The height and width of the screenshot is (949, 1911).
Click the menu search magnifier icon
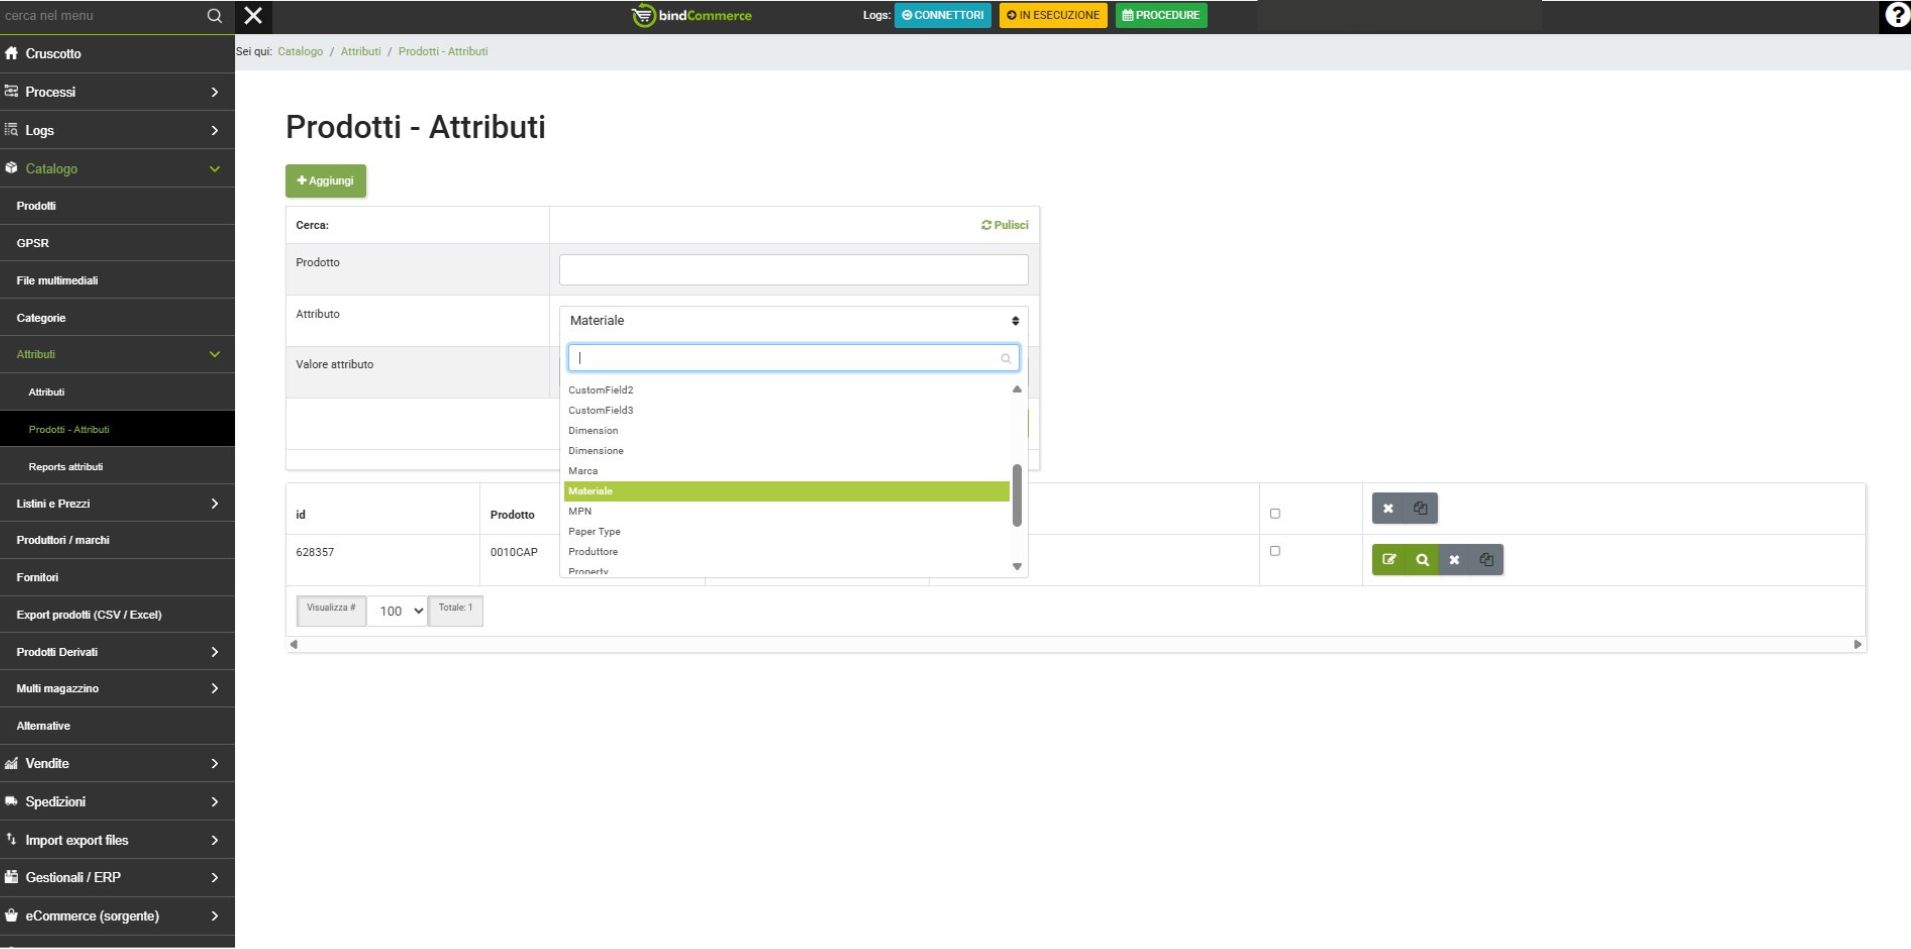[x=214, y=16]
